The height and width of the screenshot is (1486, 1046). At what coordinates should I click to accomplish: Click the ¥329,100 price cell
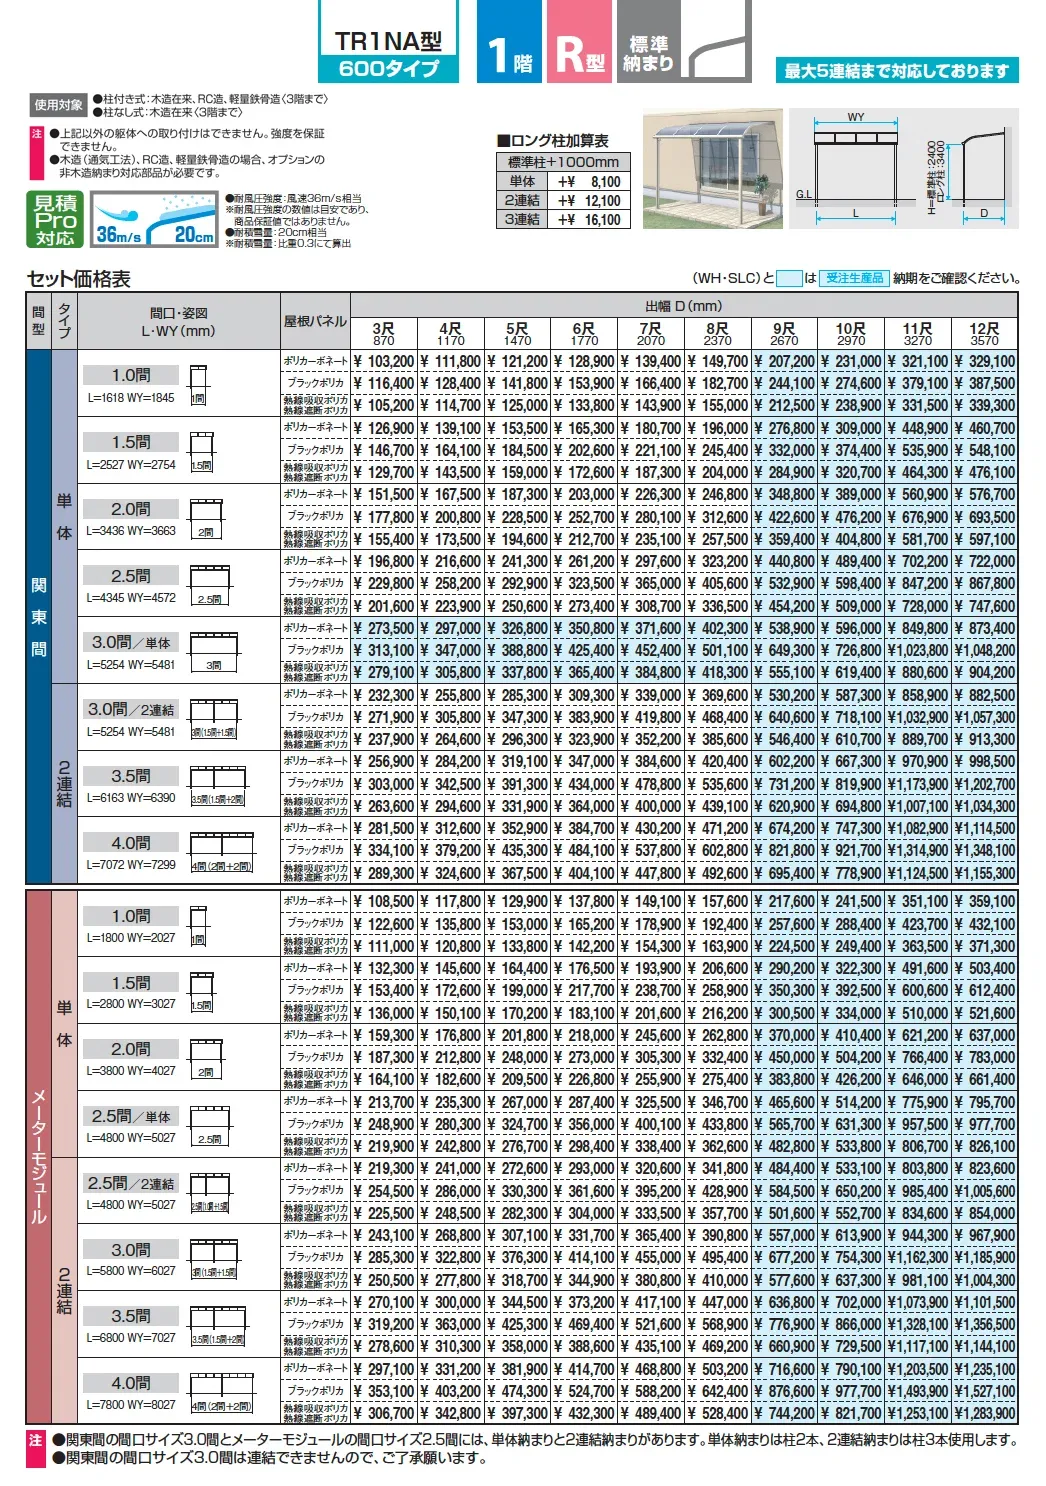click(985, 361)
